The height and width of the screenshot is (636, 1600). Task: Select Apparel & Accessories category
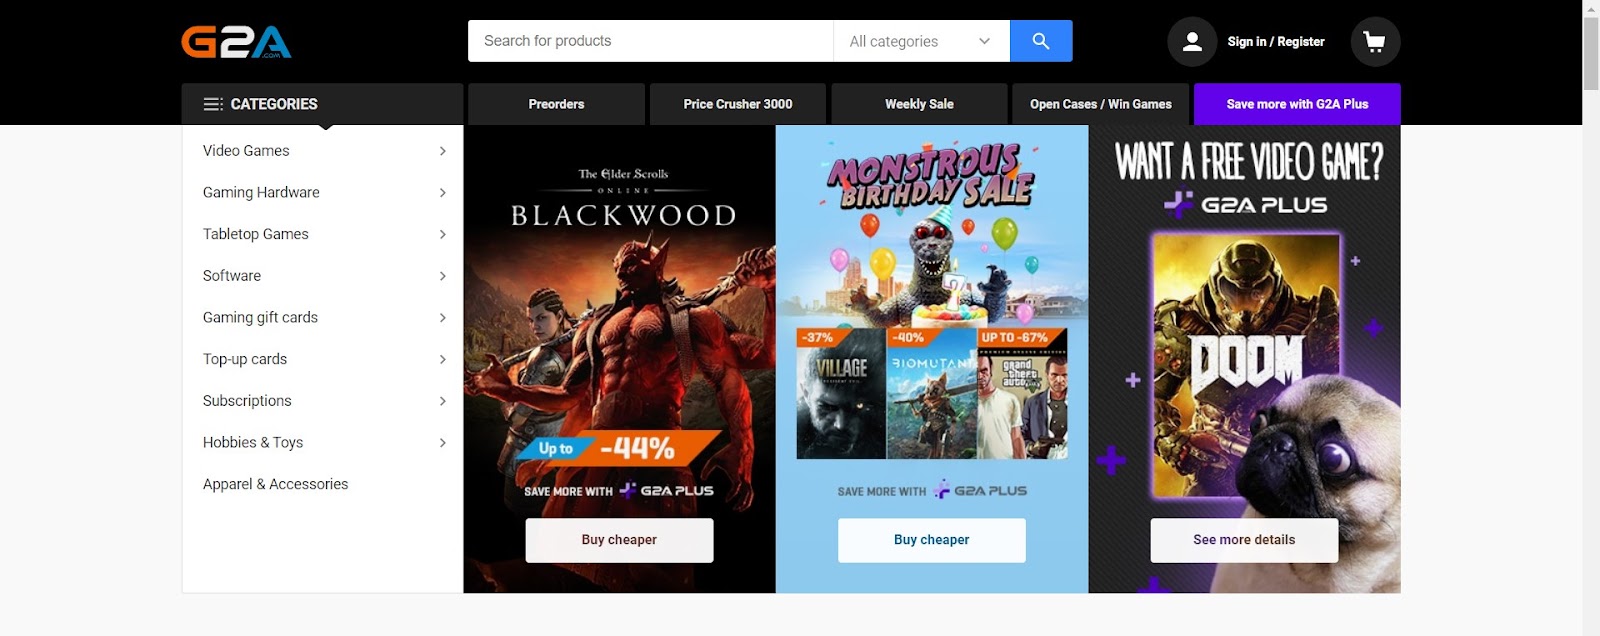pyautogui.click(x=276, y=484)
